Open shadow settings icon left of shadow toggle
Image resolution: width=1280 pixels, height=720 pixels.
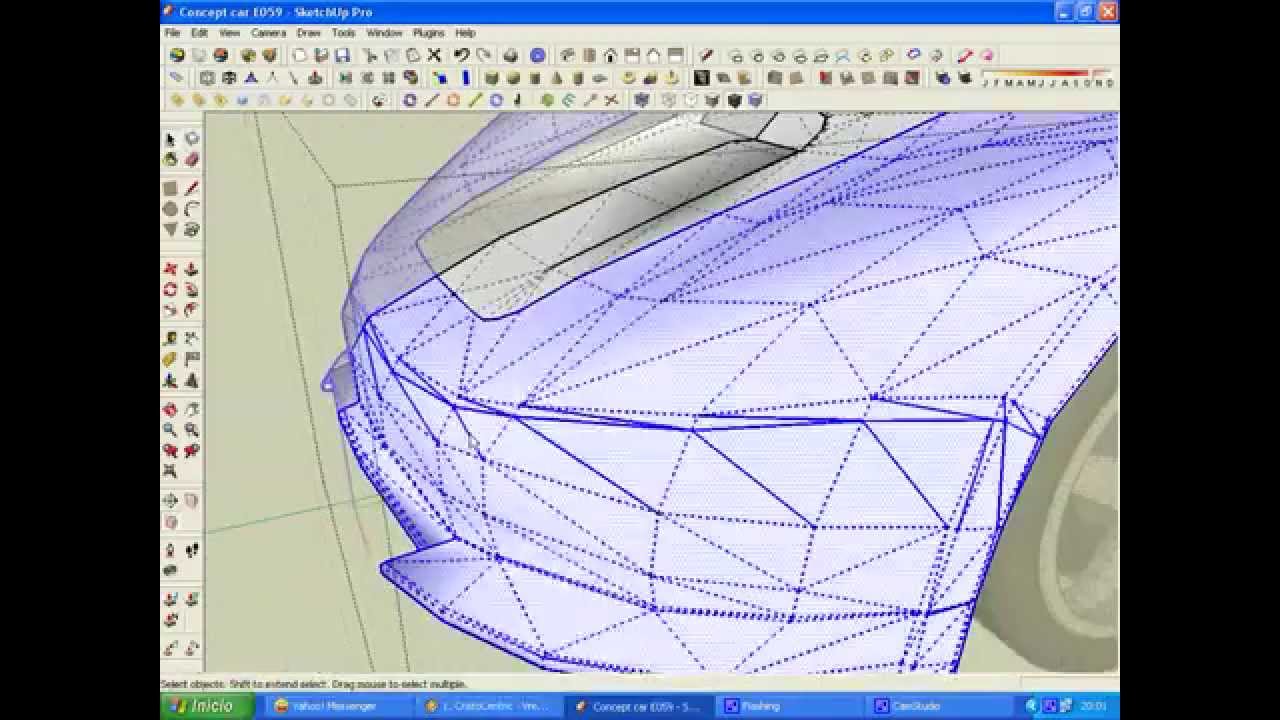point(943,78)
